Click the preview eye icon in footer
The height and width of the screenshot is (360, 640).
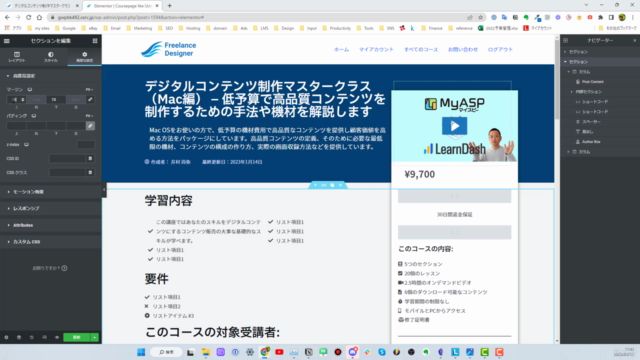[x=57, y=338]
